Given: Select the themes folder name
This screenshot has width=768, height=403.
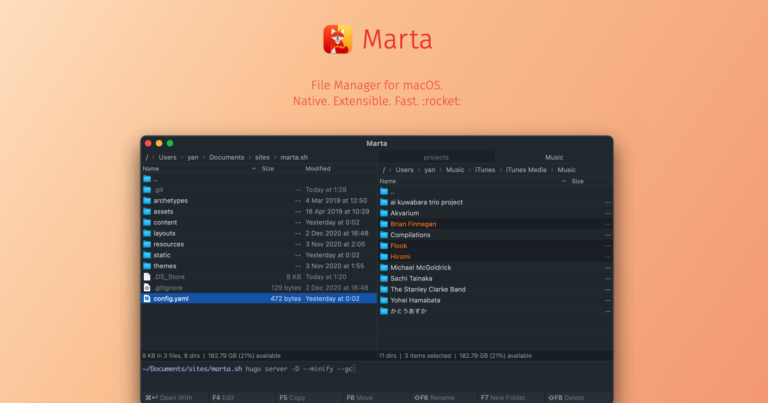Looking at the screenshot, I should [x=165, y=266].
